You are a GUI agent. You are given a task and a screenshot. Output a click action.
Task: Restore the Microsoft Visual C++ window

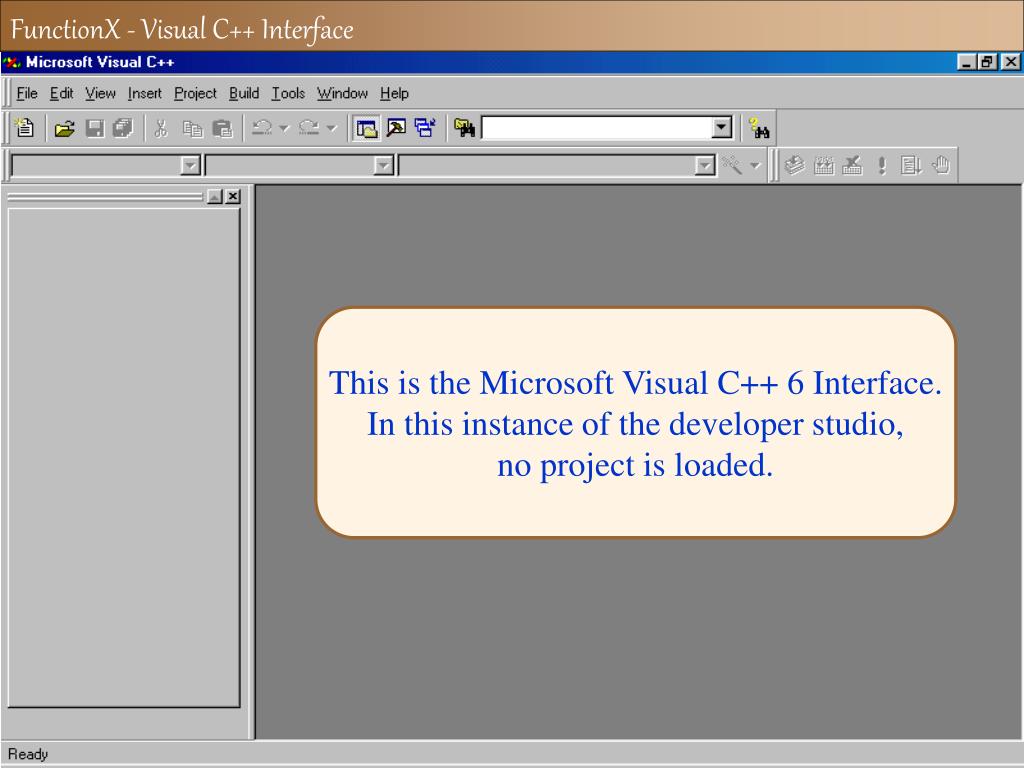click(987, 62)
